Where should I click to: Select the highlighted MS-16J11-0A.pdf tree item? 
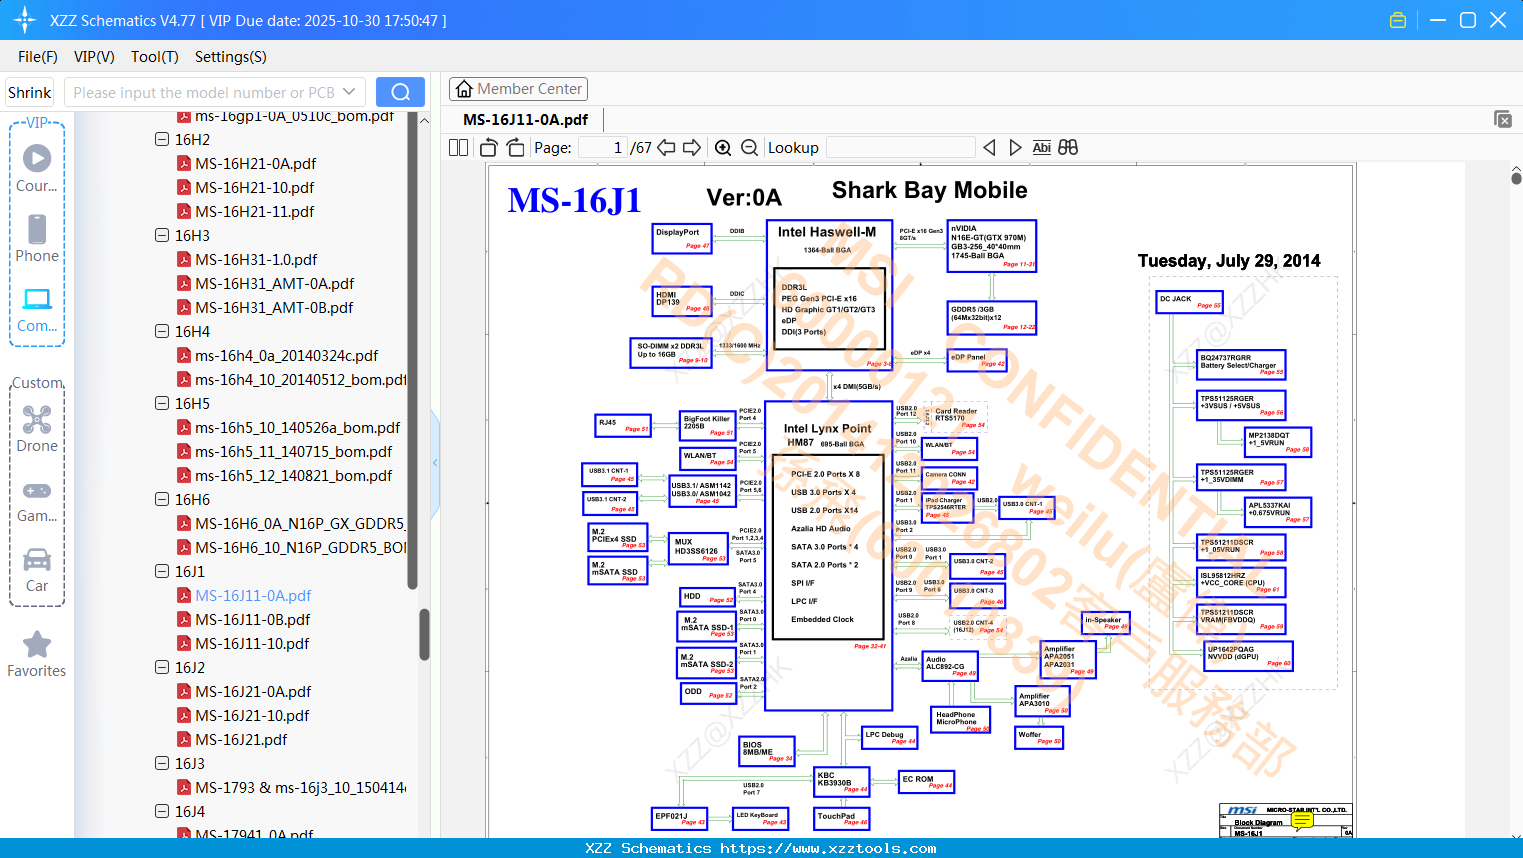pyautogui.click(x=252, y=595)
